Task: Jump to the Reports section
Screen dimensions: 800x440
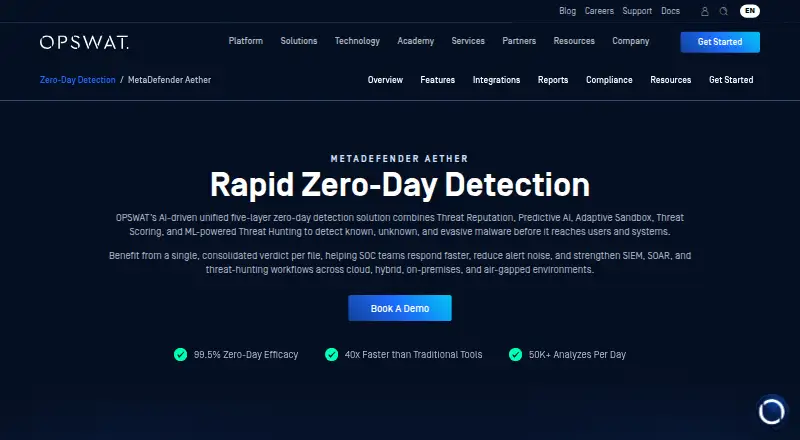Action: [553, 80]
